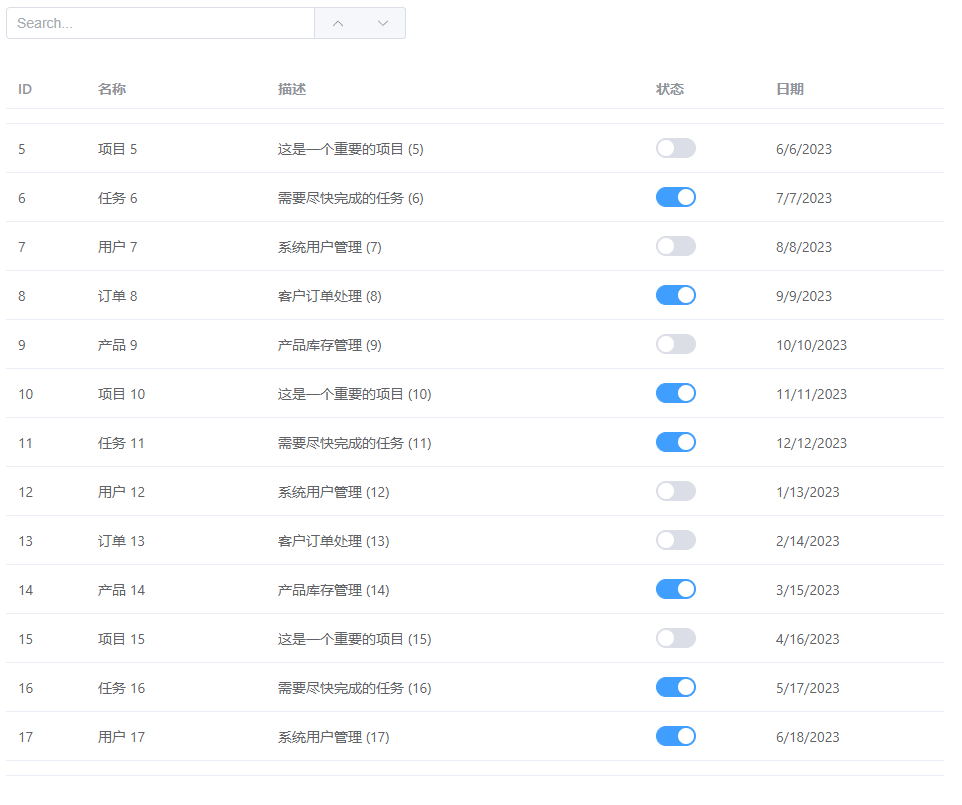The width and height of the screenshot is (962, 805).
Task: Select description 客户订单处理 (8)
Action: coord(329,296)
